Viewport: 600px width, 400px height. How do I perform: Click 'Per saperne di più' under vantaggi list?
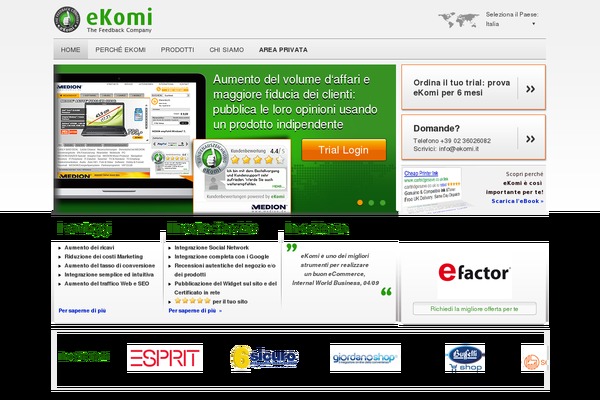tap(82, 310)
